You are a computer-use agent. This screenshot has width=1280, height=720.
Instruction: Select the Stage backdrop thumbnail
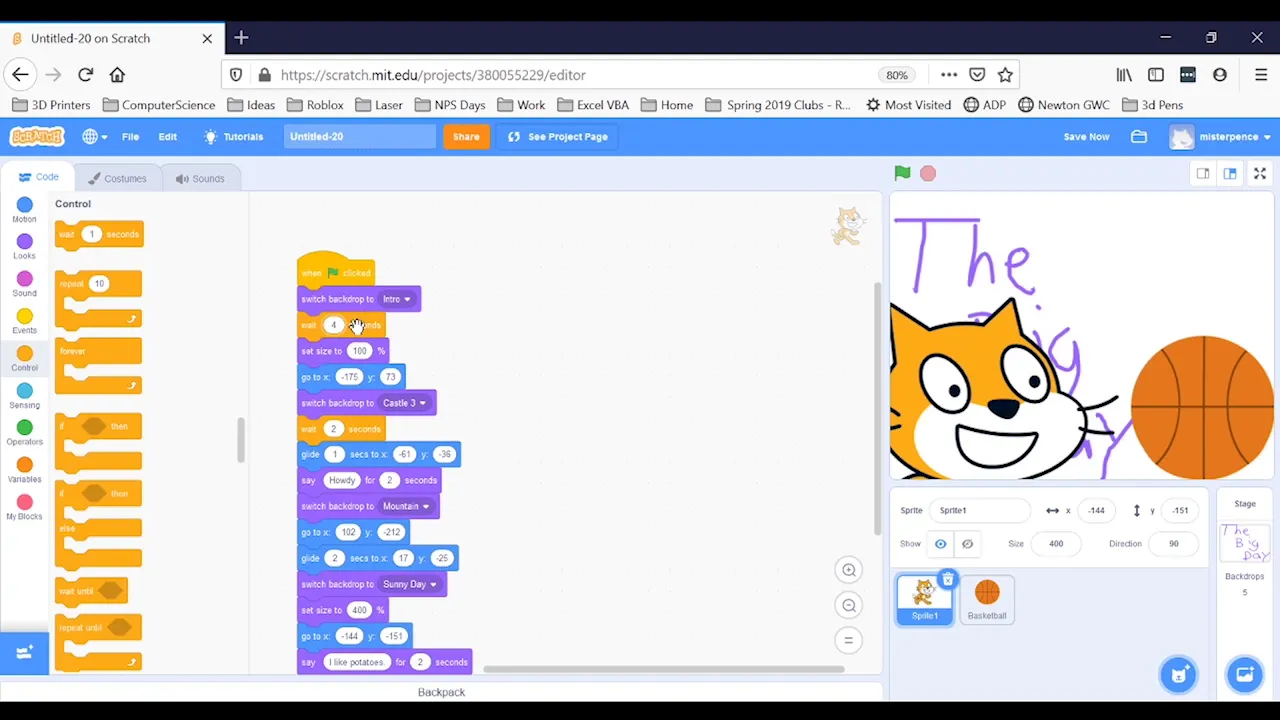pyautogui.click(x=1244, y=543)
